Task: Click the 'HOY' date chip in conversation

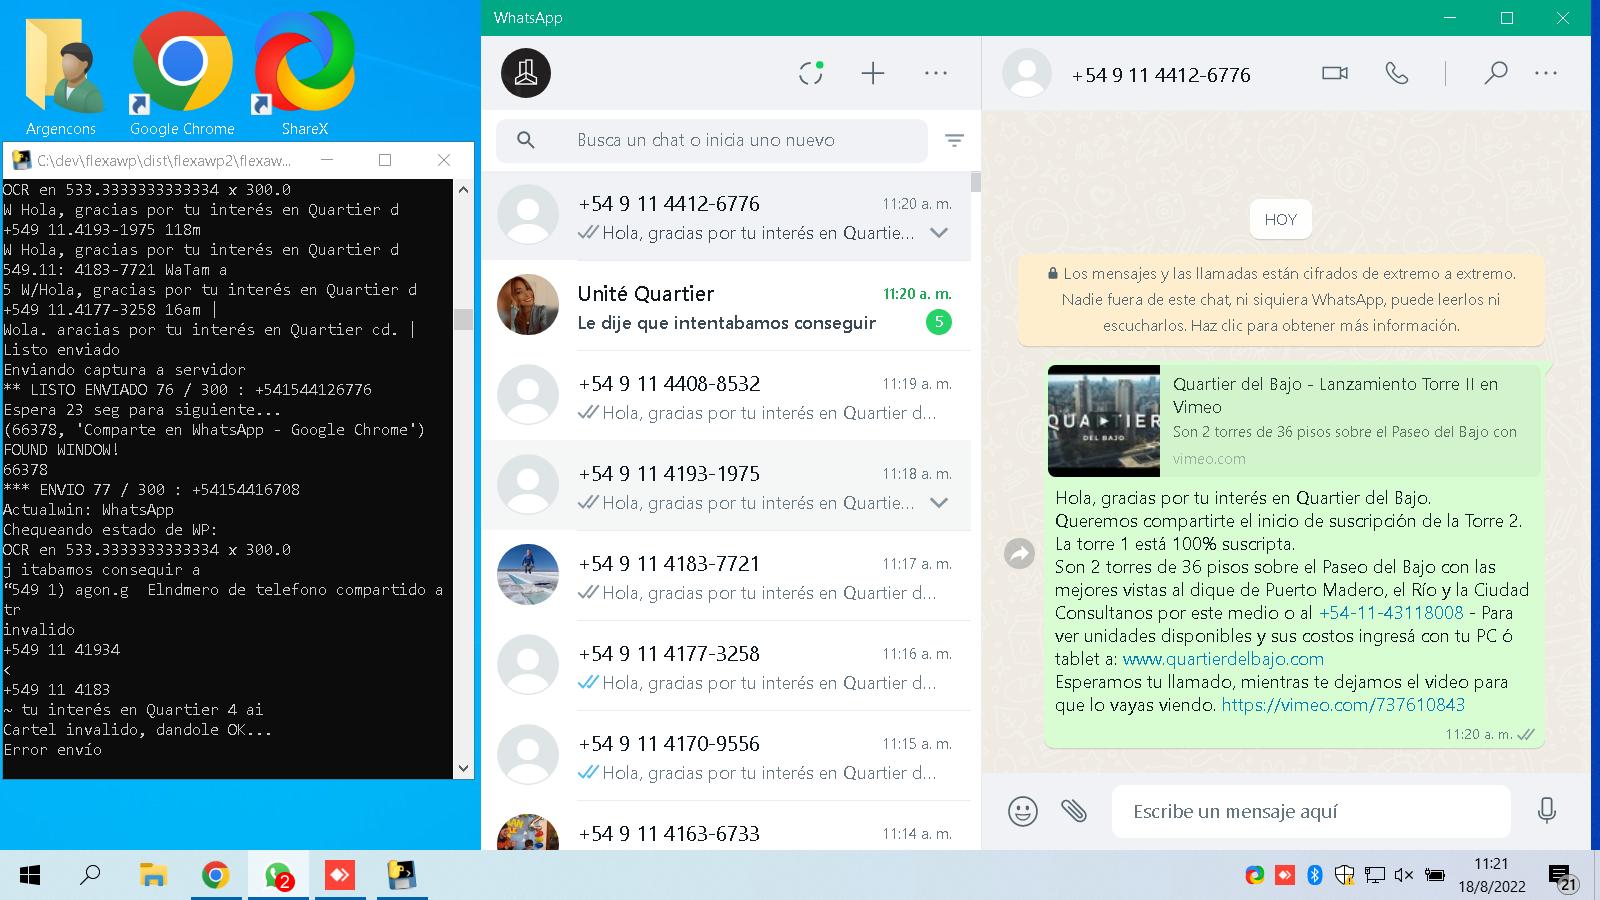Action: (x=1281, y=220)
